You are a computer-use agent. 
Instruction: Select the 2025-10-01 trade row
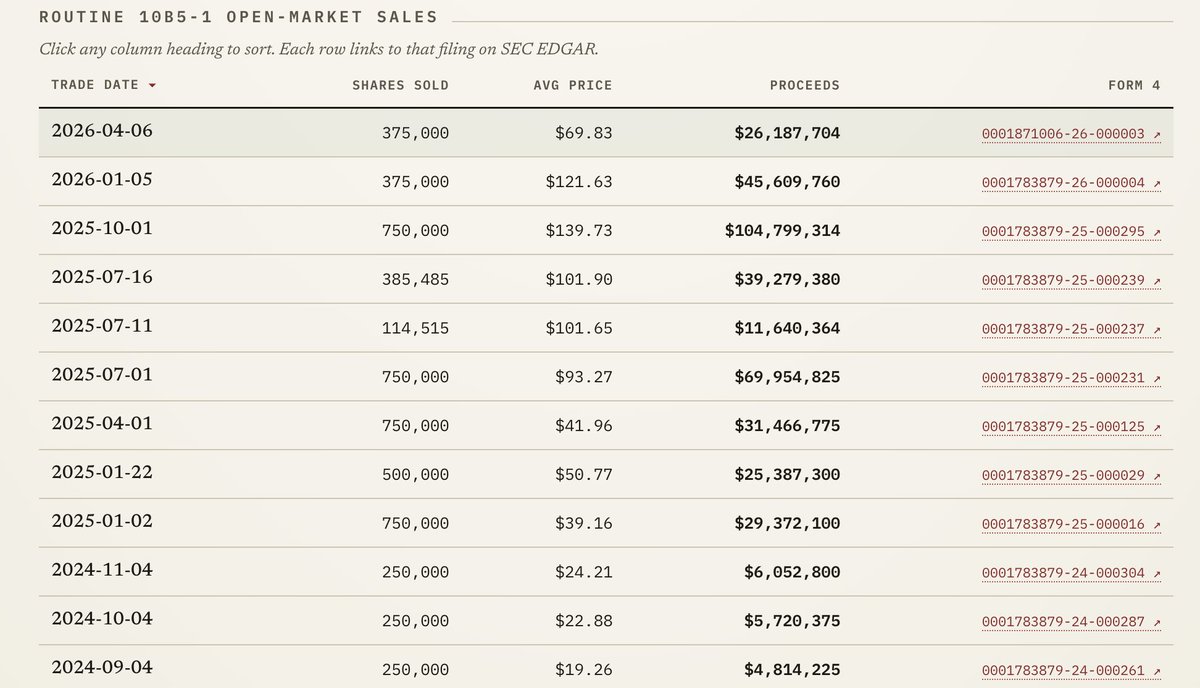[606, 230]
